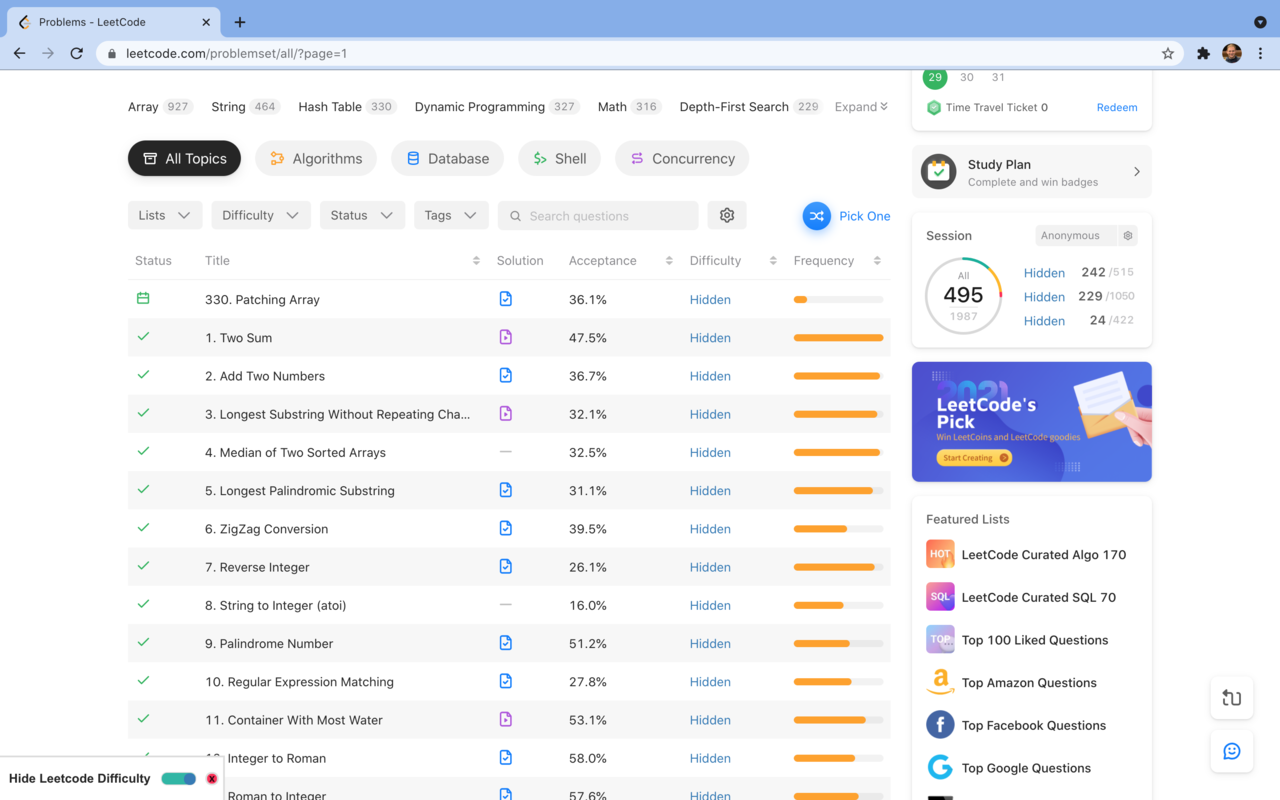Reload the page
The image size is (1280, 800).
[x=76, y=53]
